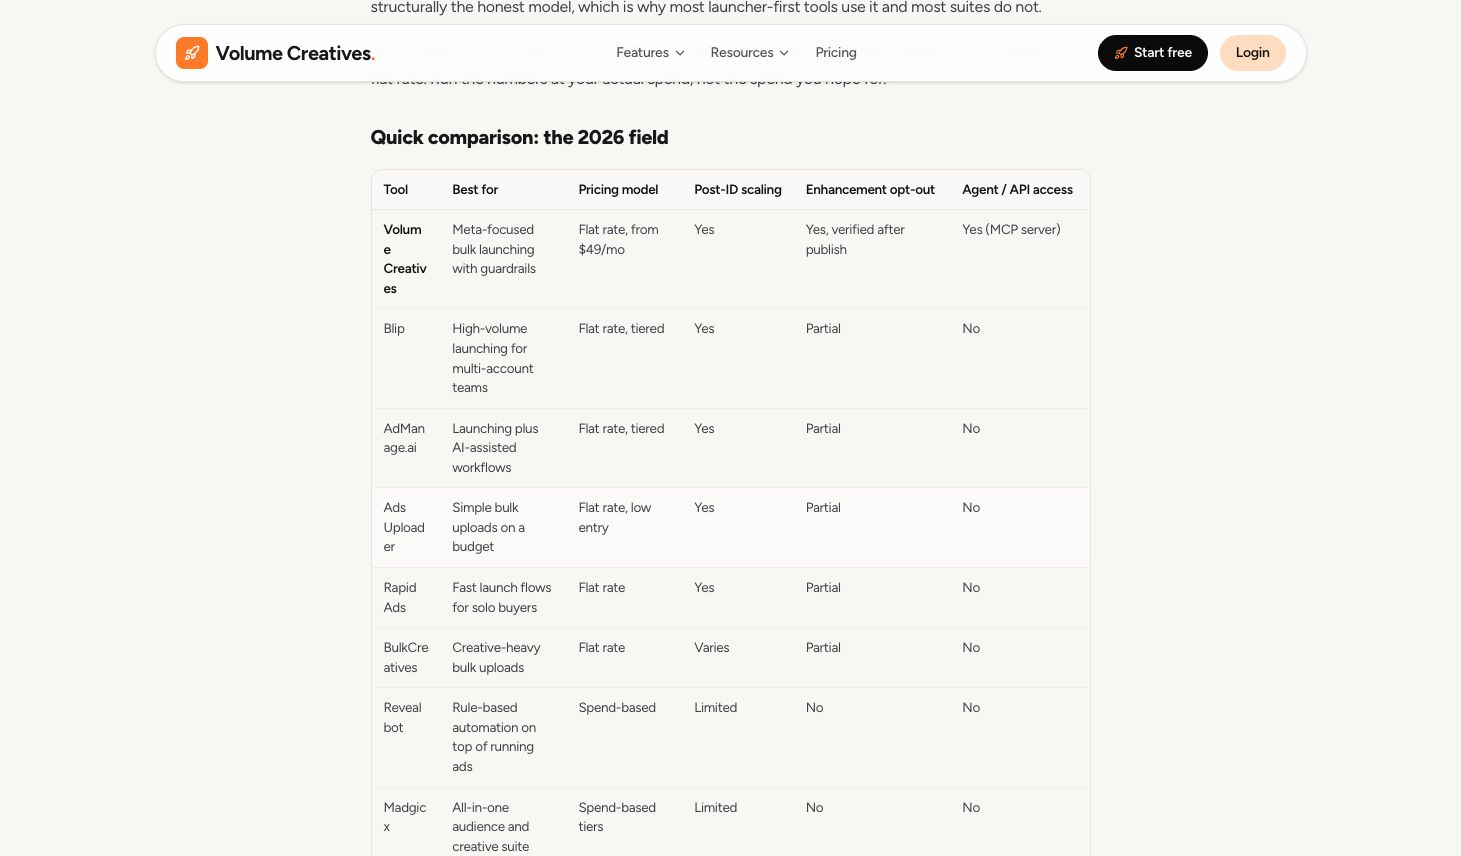
Task: Select the BulkCreatives tool name cell
Action: coord(406,658)
